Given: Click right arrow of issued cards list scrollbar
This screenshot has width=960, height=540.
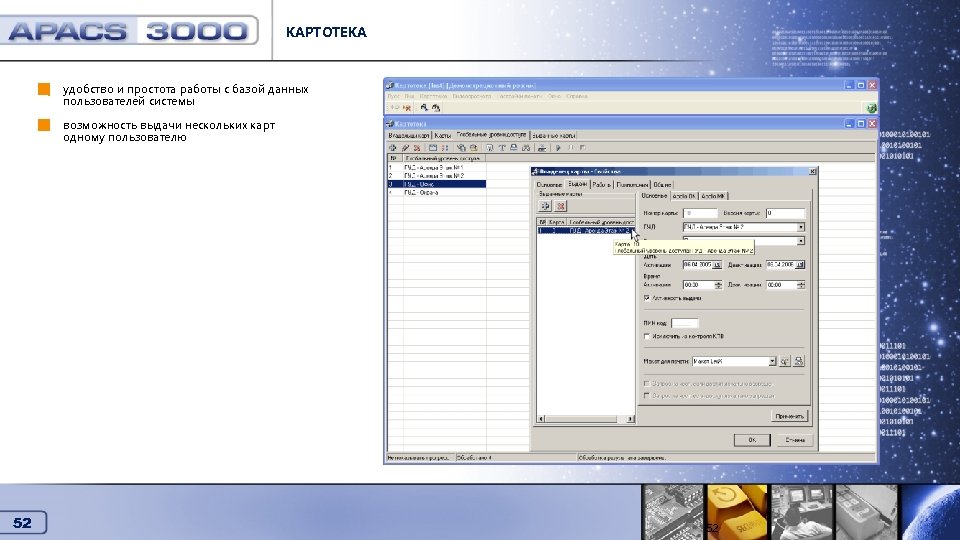Looking at the screenshot, I should [630, 419].
